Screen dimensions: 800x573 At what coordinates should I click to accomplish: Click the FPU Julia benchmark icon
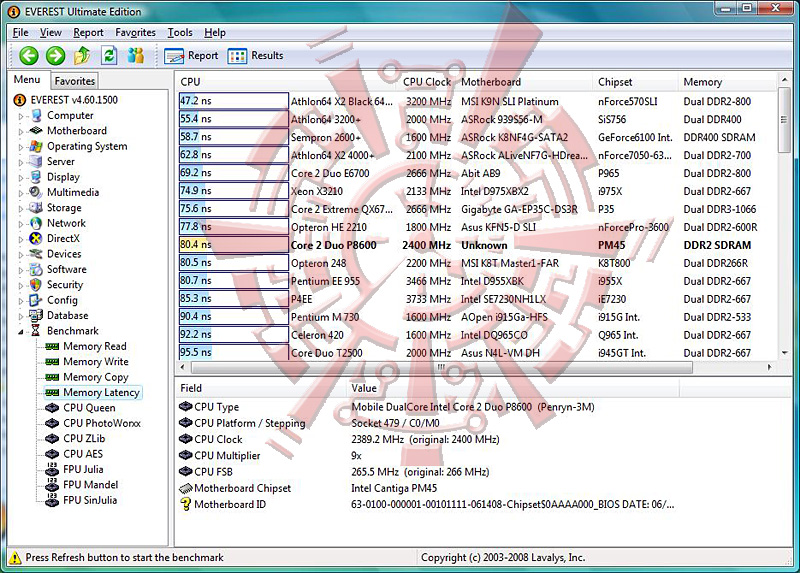coord(52,469)
